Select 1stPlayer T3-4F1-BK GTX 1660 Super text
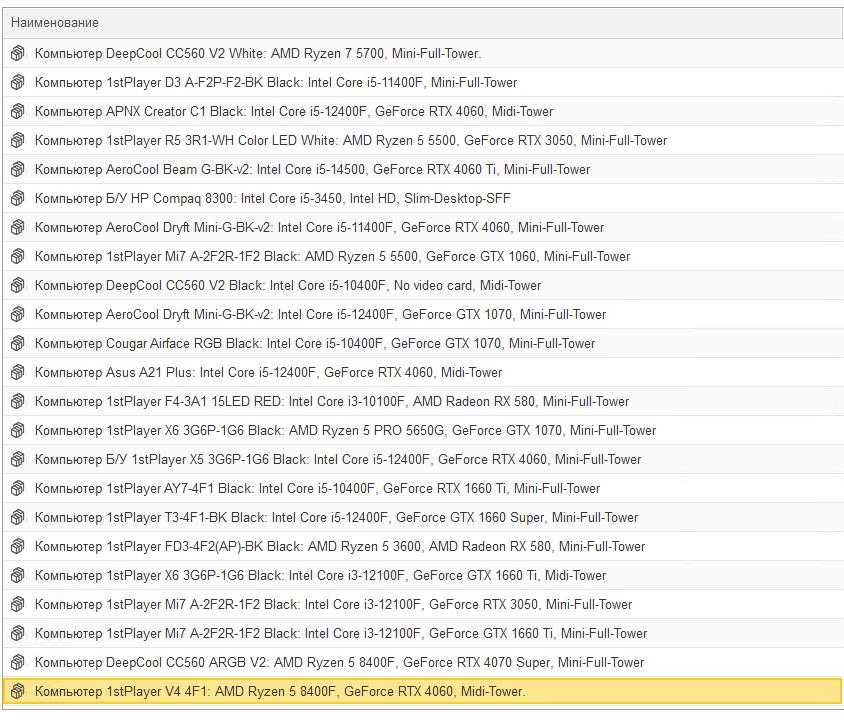Screen dimensions: 844x721 coord(336,518)
